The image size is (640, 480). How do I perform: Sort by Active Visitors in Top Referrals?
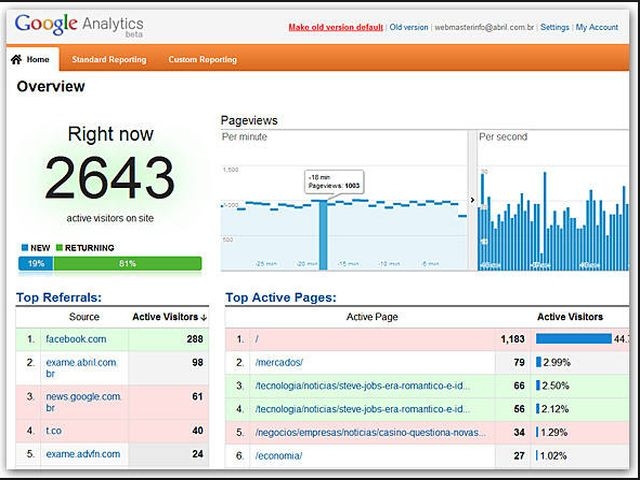coord(169,317)
